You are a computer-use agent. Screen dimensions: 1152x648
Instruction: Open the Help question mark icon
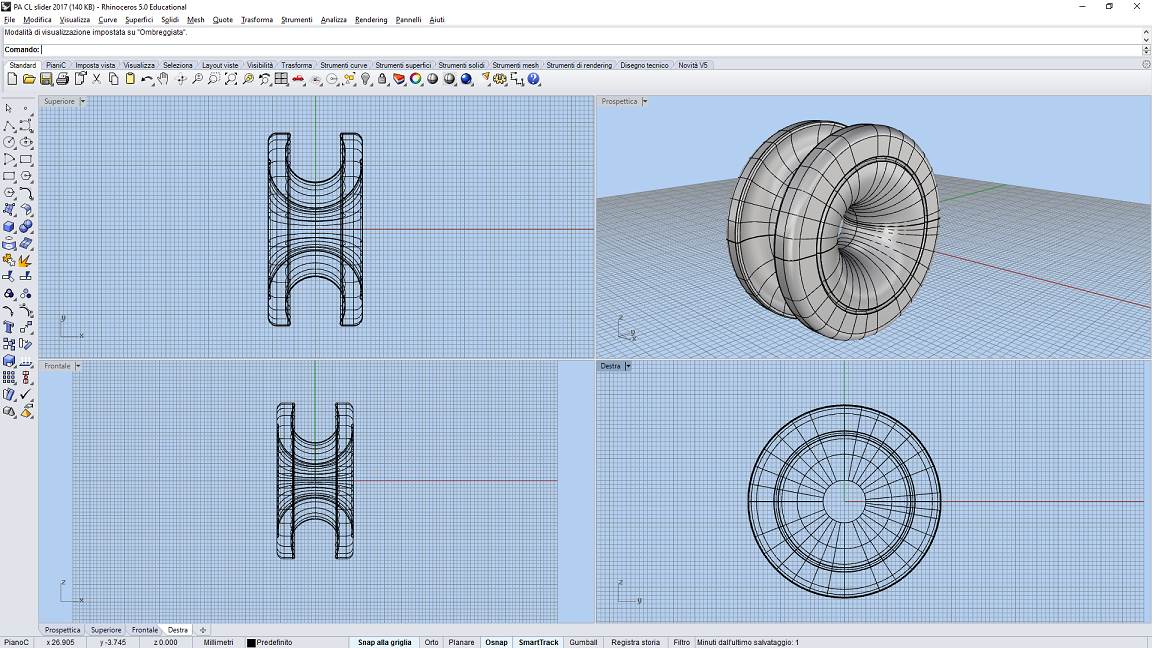tap(534, 79)
